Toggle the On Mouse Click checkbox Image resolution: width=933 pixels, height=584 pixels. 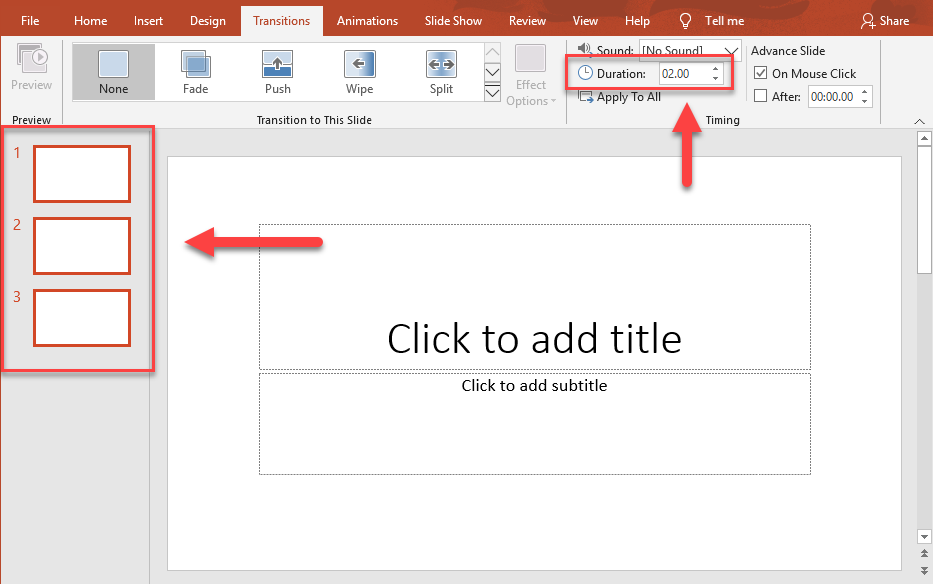[x=760, y=73]
